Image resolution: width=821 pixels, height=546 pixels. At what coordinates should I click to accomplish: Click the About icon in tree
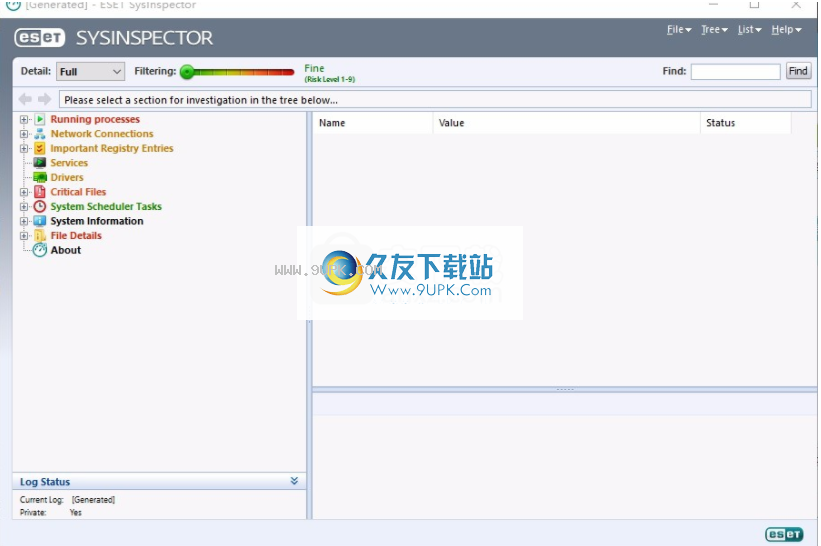pos(40,250)
